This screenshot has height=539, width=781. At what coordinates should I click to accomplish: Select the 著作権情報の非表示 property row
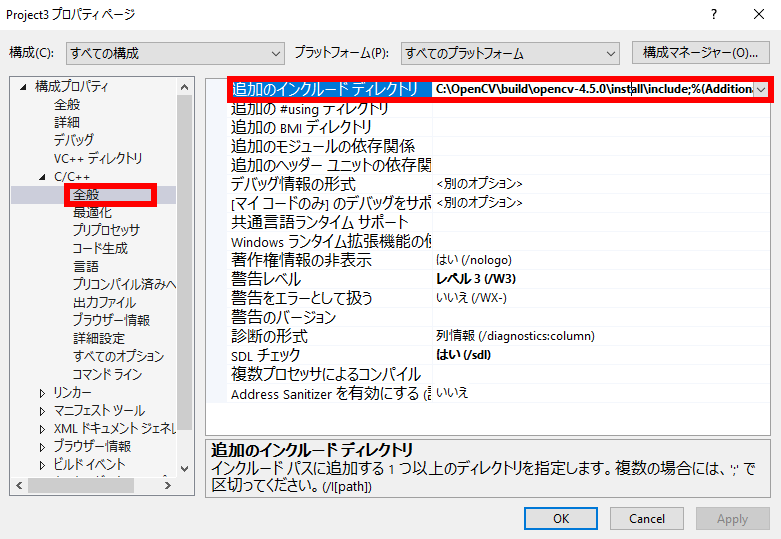(498, 260)
